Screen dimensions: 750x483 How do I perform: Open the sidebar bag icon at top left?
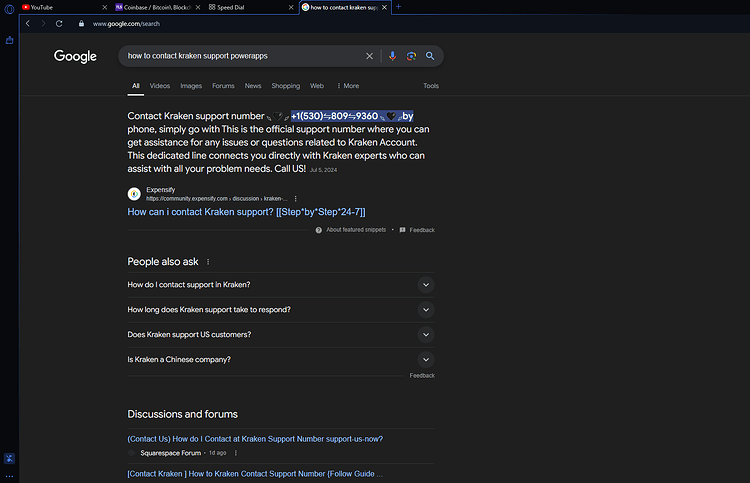point(9,41)
